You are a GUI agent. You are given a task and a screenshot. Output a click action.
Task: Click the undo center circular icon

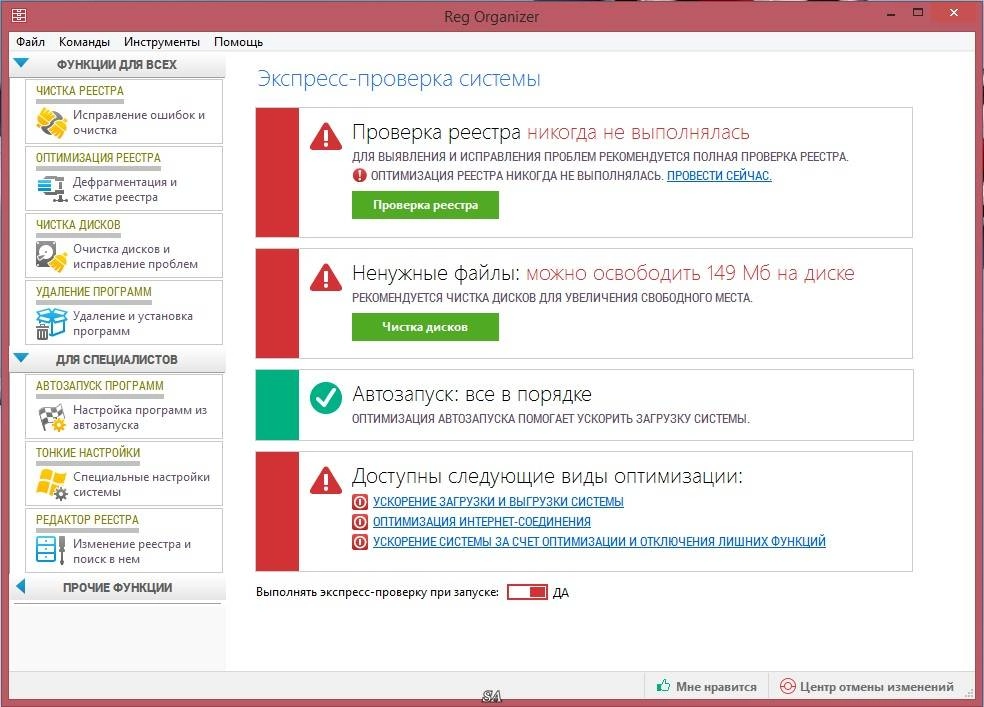tap(787, 686)
